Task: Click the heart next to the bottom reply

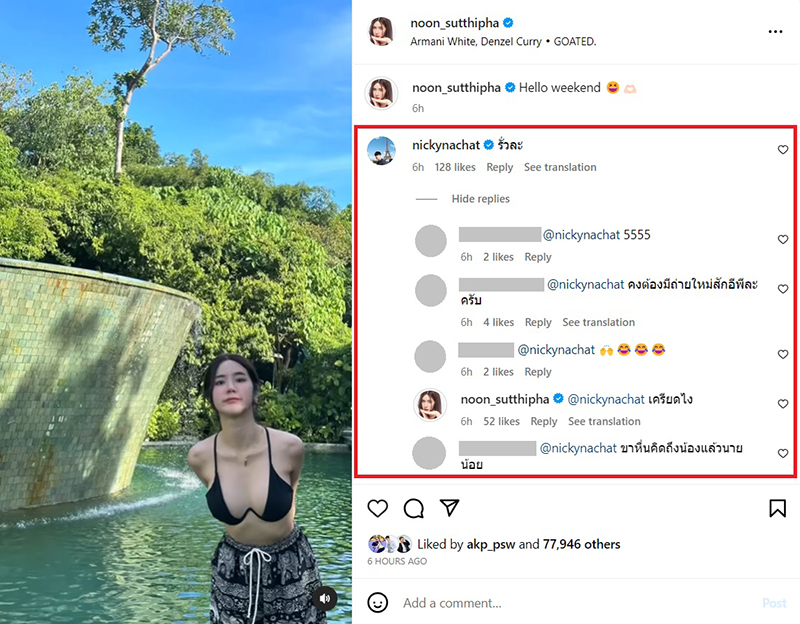Action: pyautogui.click(x=783, y=453)
